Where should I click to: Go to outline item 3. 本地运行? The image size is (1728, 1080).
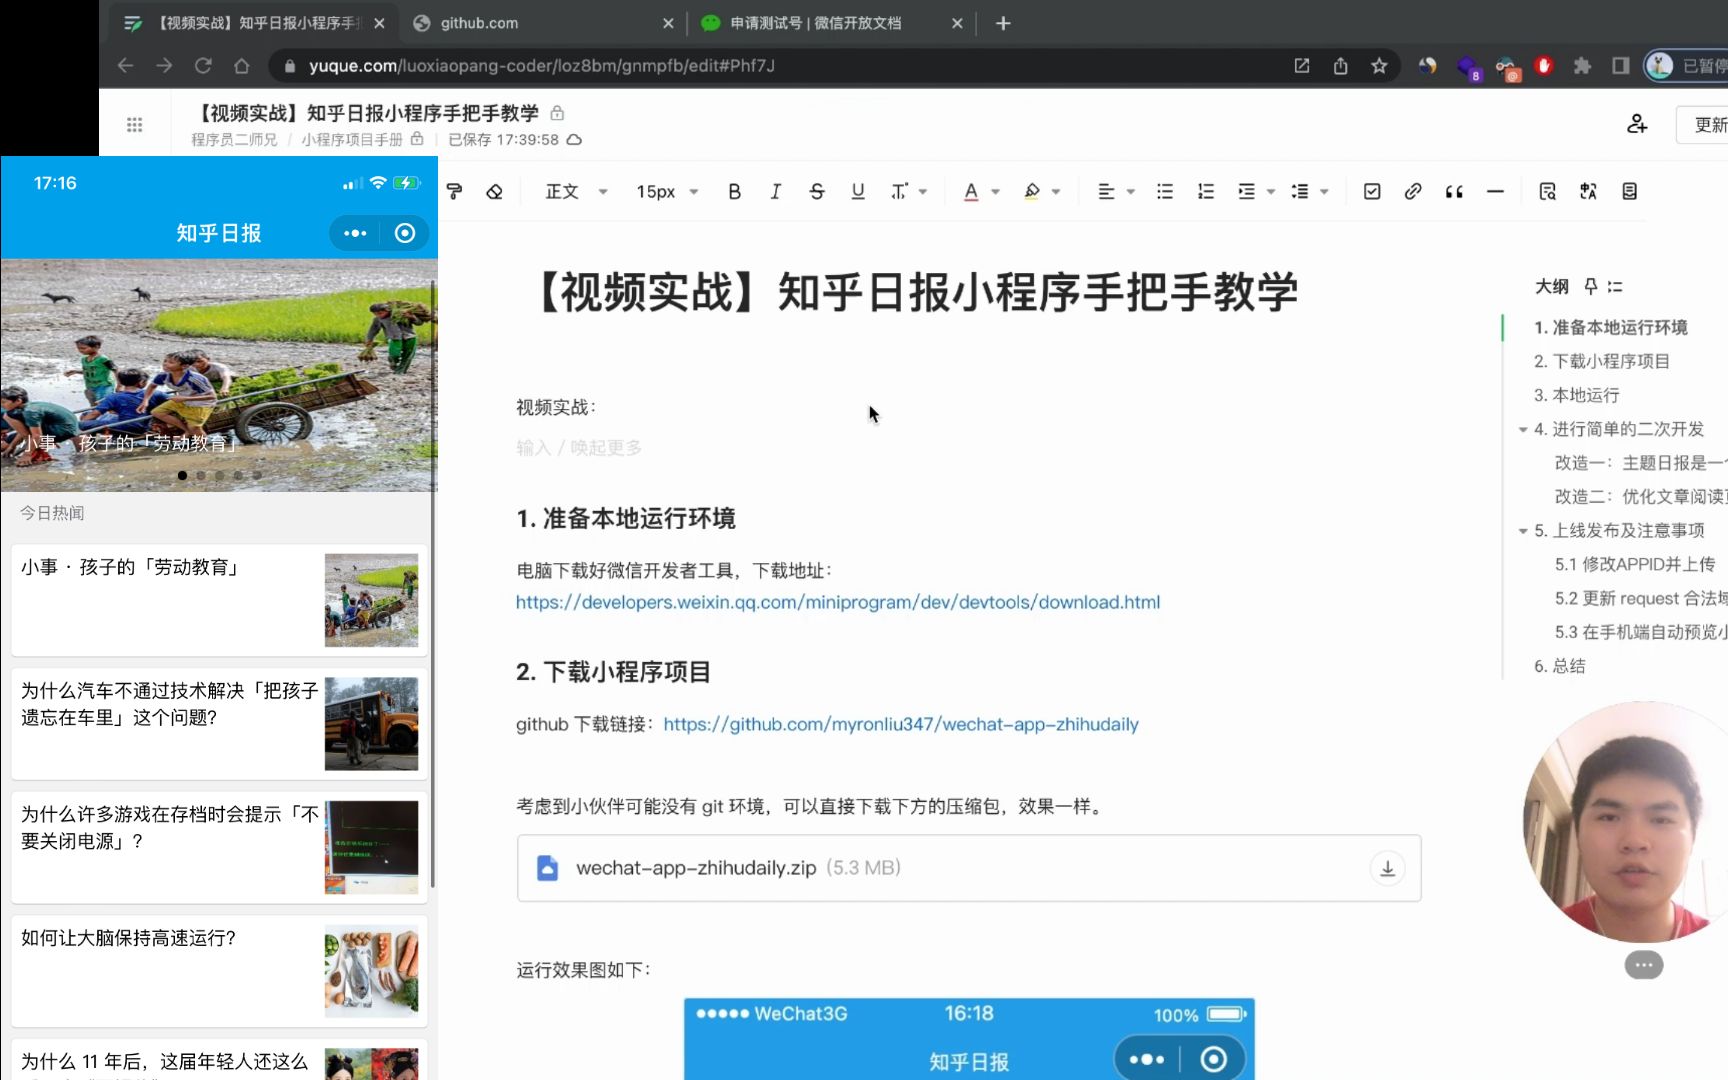point(1576,395)
